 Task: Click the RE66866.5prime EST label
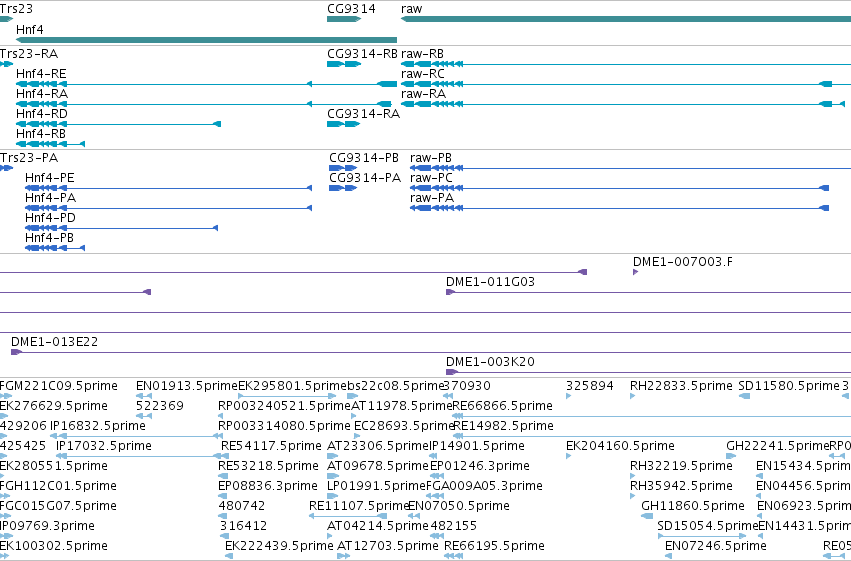pyautogui.click(x=503, y=406)
